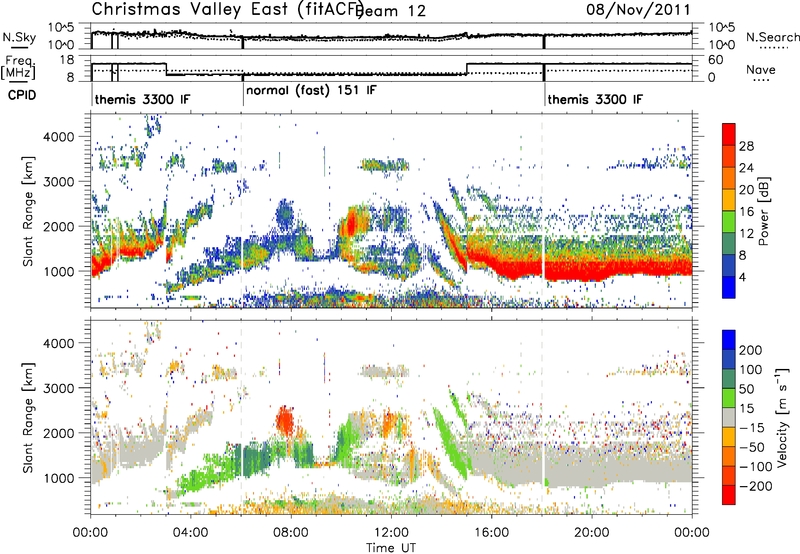Click the '04:00' time tick label

pos(190,533)
